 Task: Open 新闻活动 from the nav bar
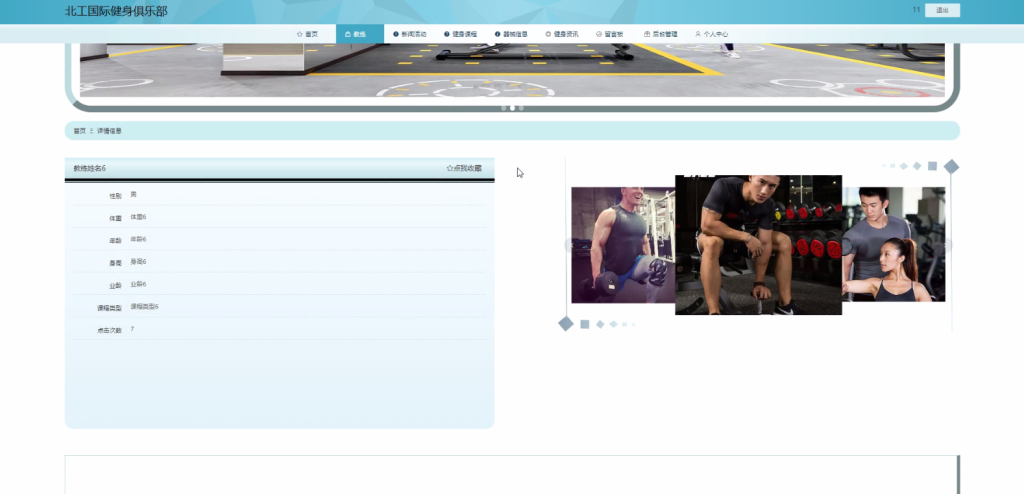click(x=409, y=34)
